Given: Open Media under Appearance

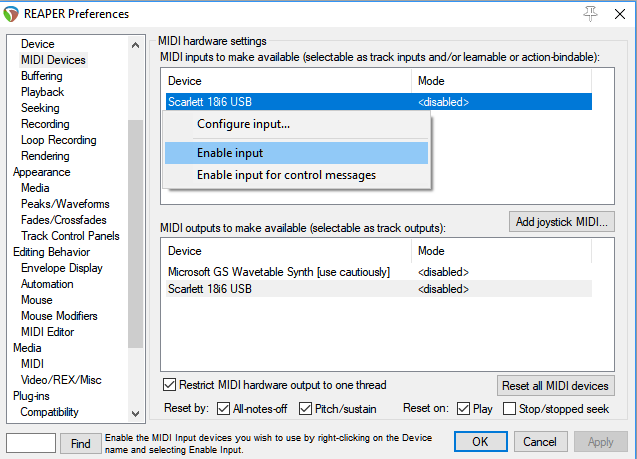Looking at the screenshot, I should click(x=35, y=188).
